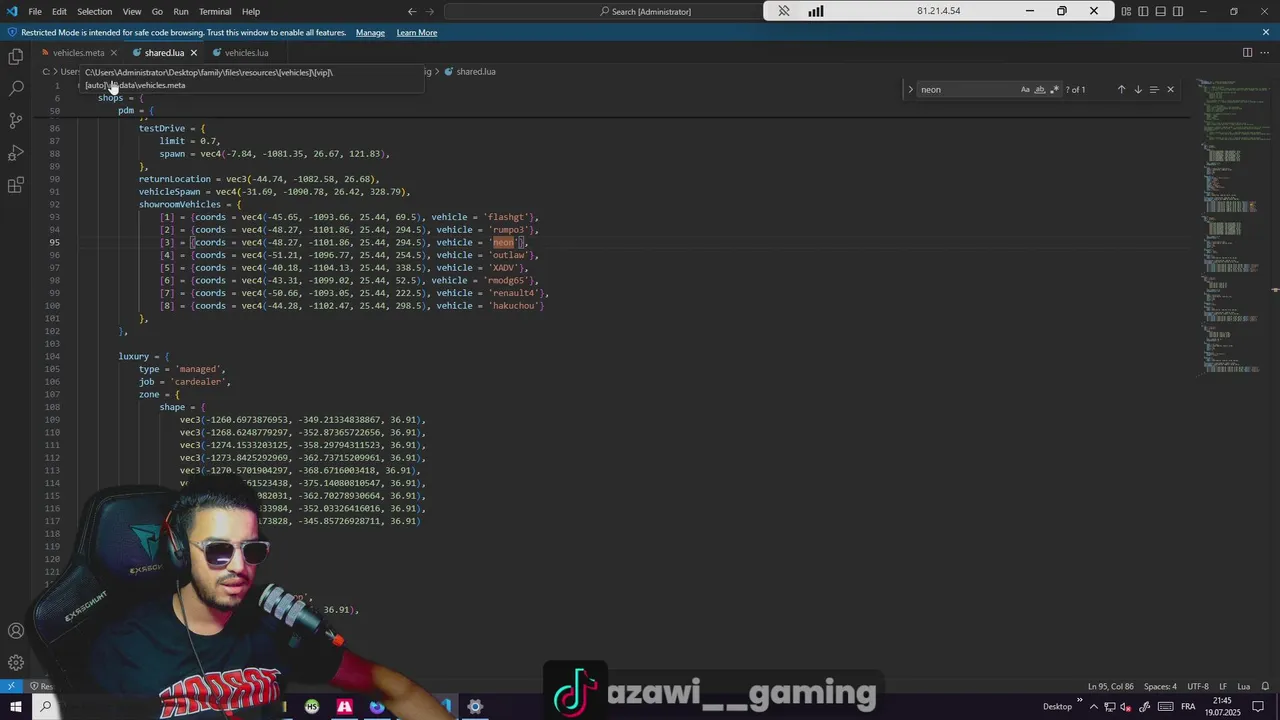Image resolution: width=1280 pixels, height=720 pixels.
Task: Open editor More Actions ellipsis
Action: pos(1265,52)
